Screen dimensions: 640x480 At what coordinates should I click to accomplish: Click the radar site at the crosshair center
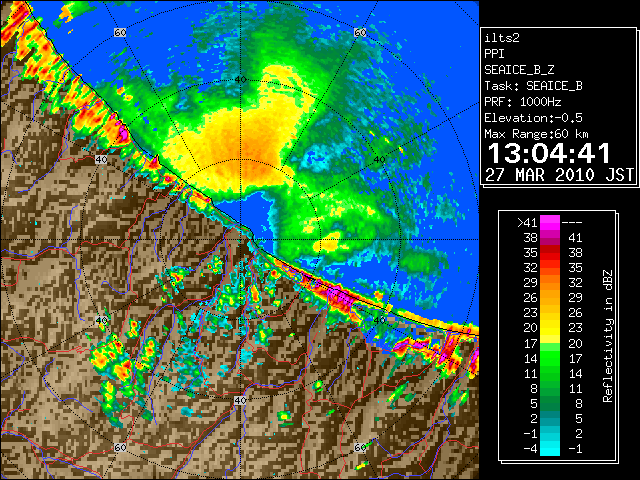240,240
